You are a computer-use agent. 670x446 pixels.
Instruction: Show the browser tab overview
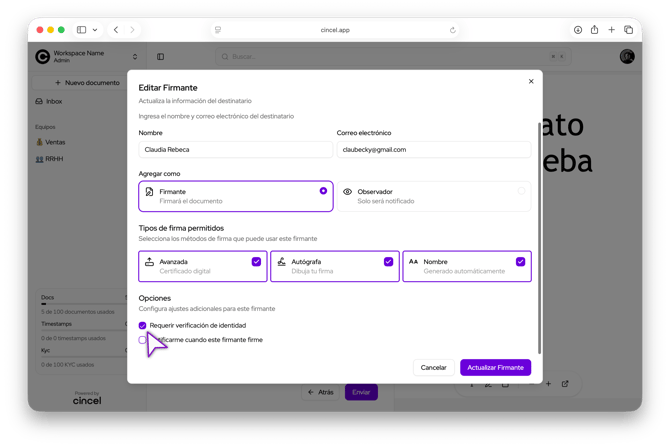tap(629, 30)
